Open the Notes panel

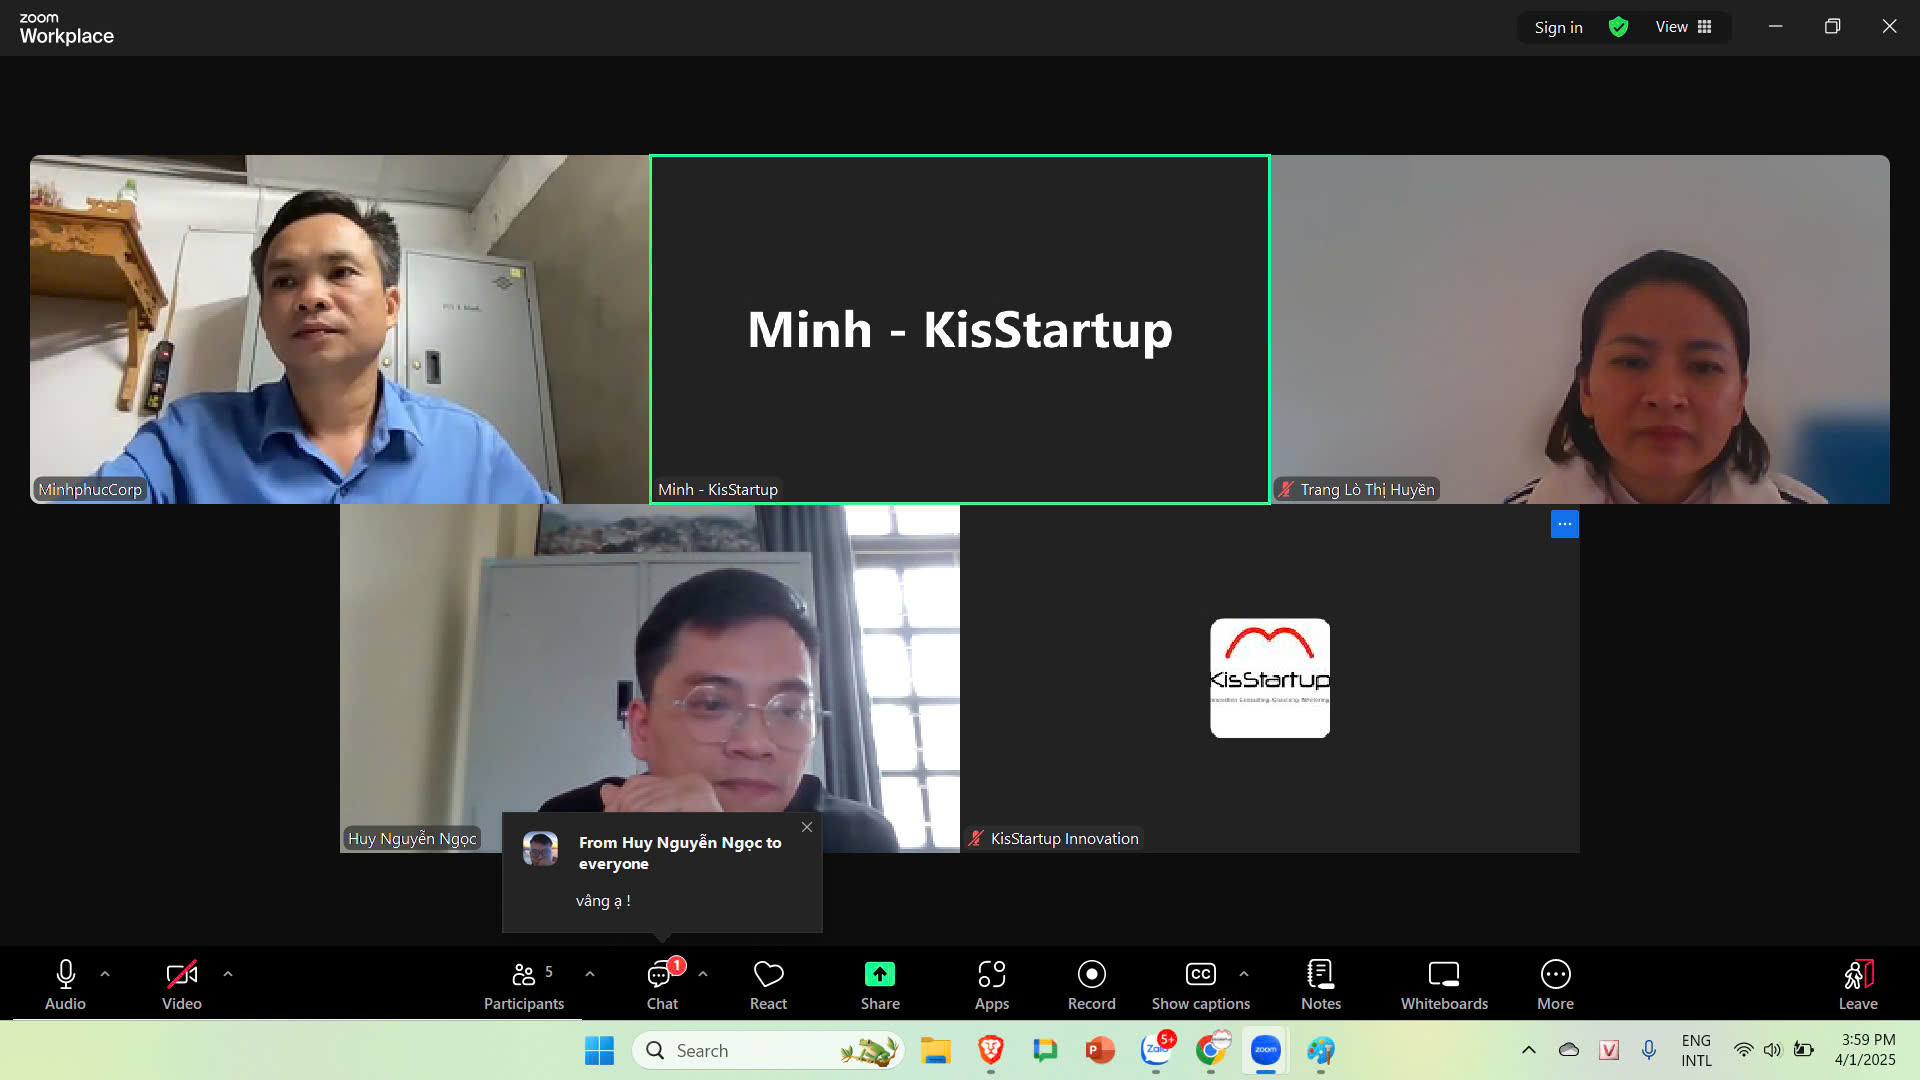tap(1321, 985)
